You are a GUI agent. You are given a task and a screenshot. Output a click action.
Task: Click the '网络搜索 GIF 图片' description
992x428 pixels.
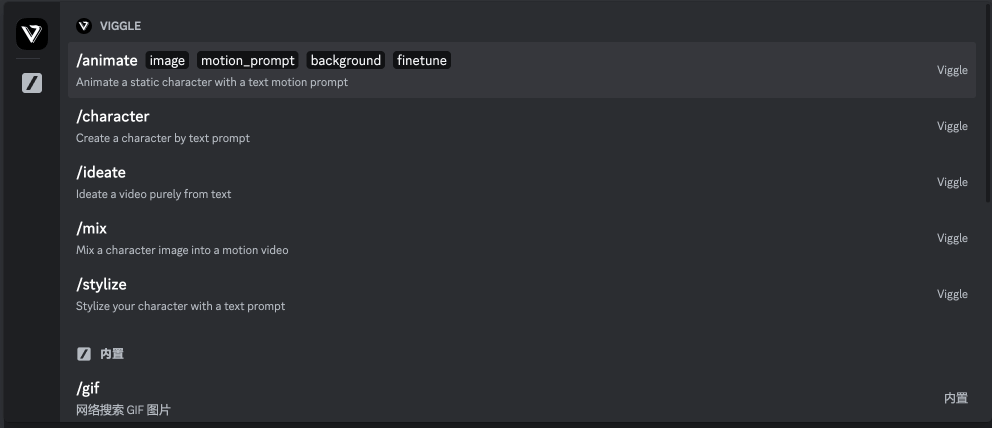tap(123, 410)
